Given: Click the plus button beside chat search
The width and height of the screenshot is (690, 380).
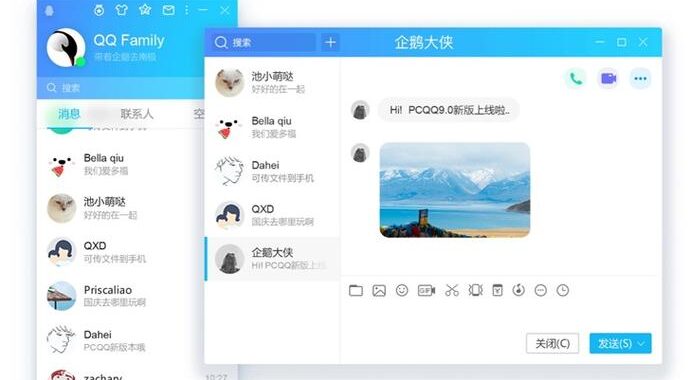Looking at the screenshot, I should click(x=330, y=42).
